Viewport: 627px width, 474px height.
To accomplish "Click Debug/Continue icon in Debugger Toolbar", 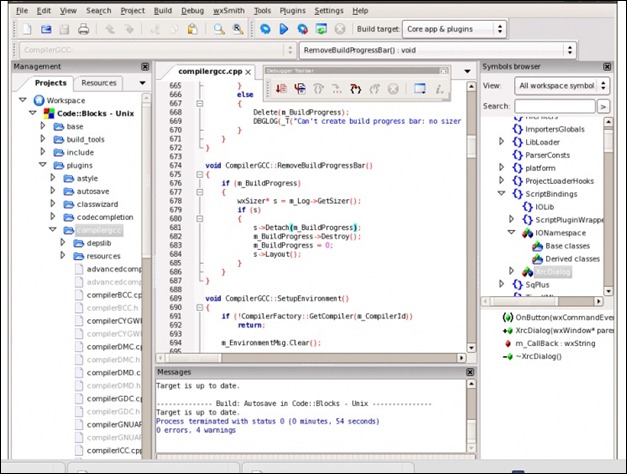I will click(281, 88).
